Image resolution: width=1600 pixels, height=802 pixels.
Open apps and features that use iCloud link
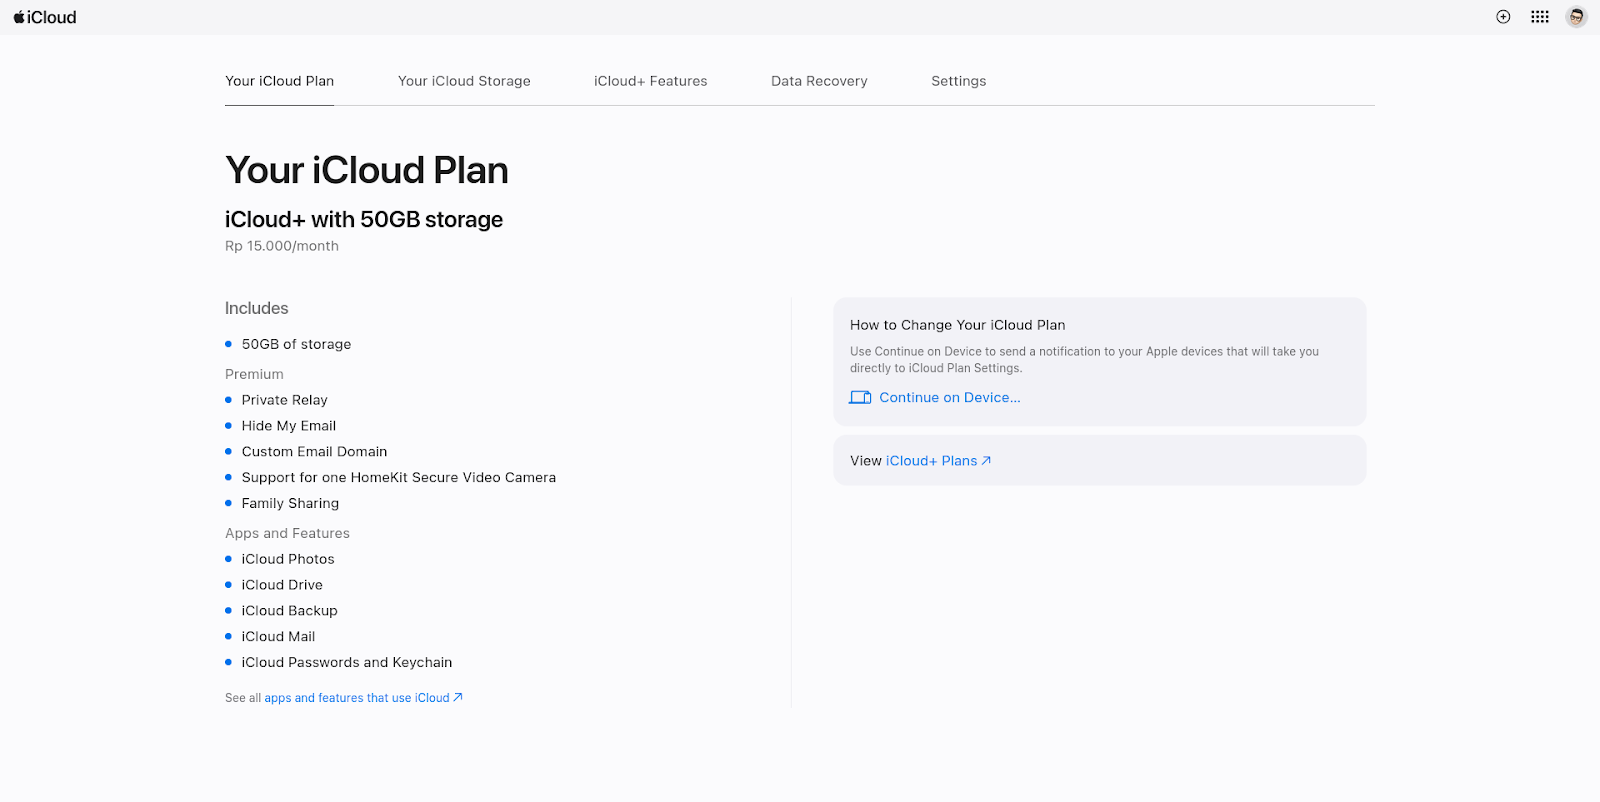pos(363,698)
